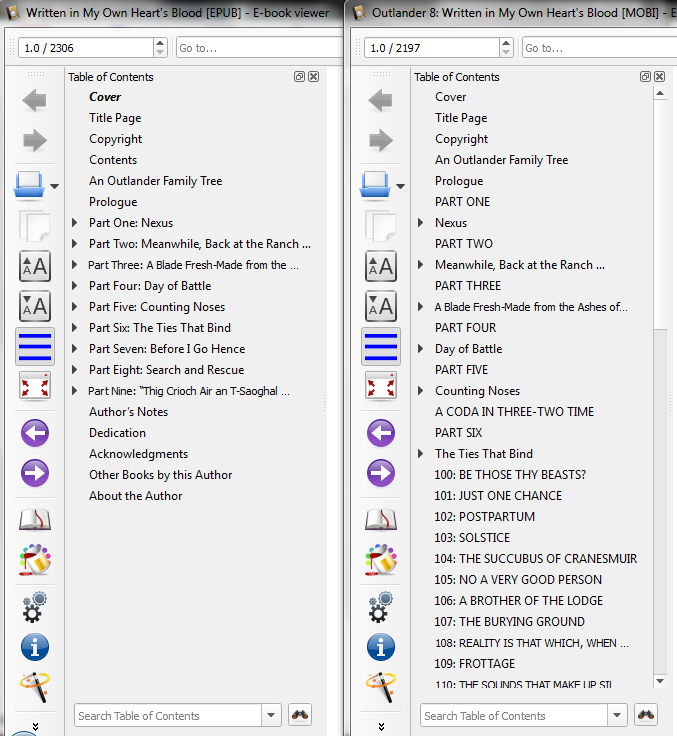
Task: Open Search Table of Contents dropdown in MOBI viewer
Action: click(x=617, y=715)
